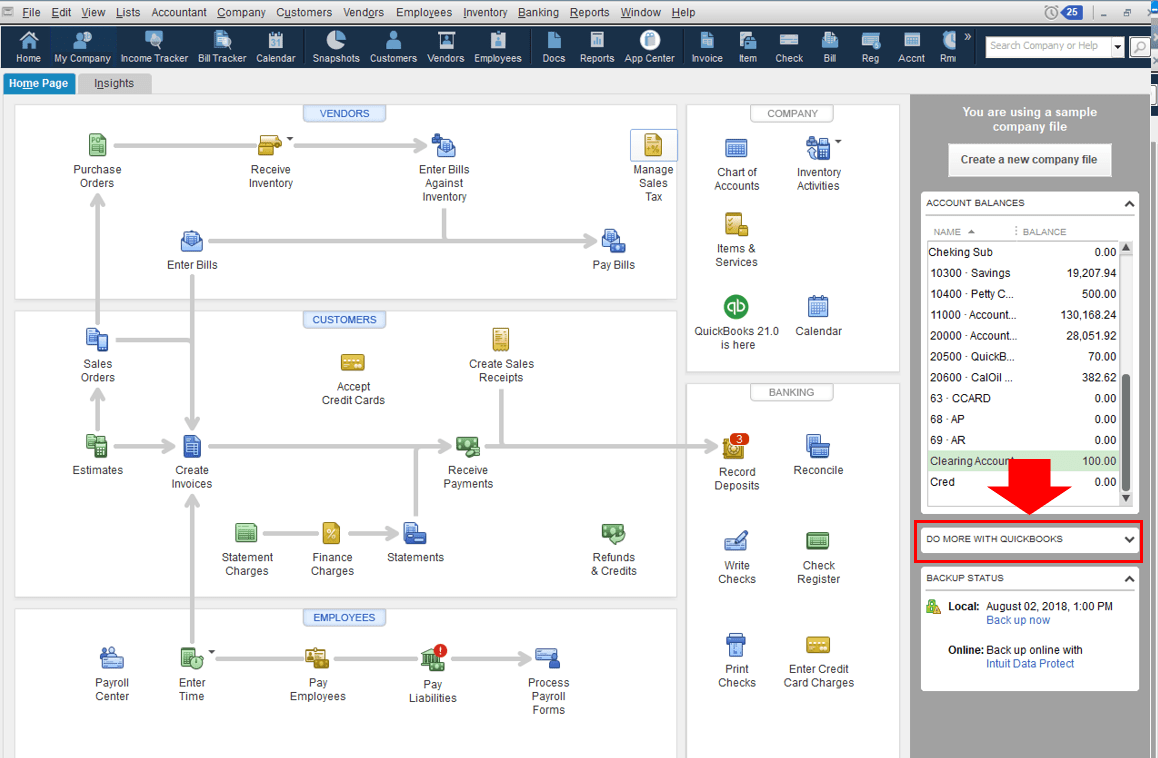Click Accept Credit Cards icon
The width and height of the screenshot is (1158, 758).
point(353,363)
